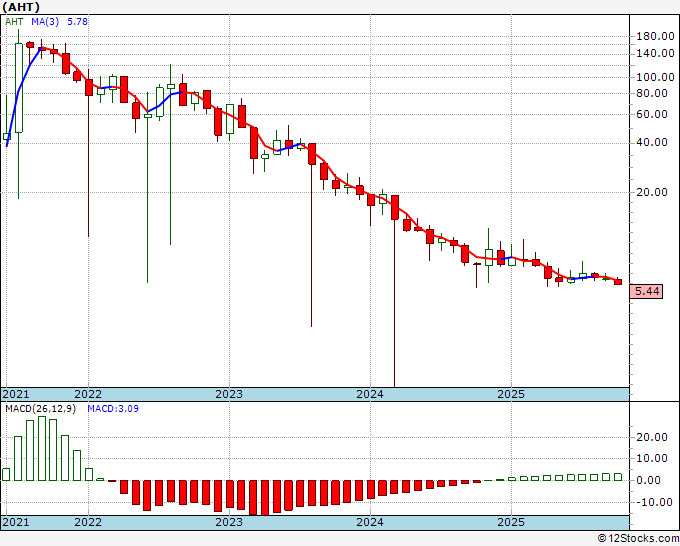680x546 pixels.
Task: Click 2025 on the price chart timeline
Action: 511,394
